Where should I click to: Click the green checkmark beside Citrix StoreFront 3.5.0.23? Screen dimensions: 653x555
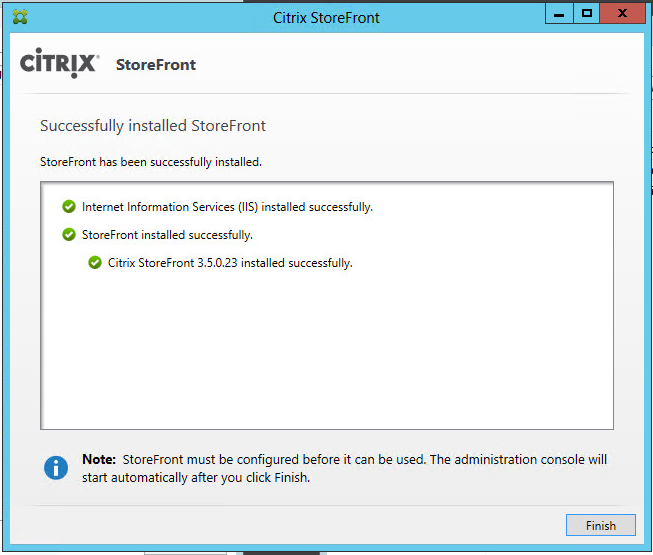point(95,263)
